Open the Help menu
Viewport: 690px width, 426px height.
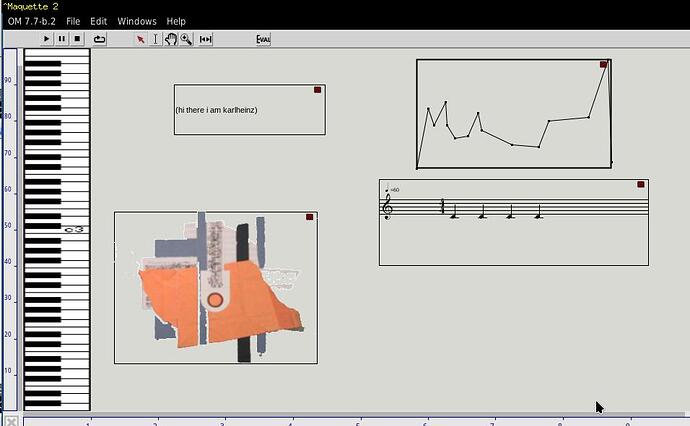(176, 21)
